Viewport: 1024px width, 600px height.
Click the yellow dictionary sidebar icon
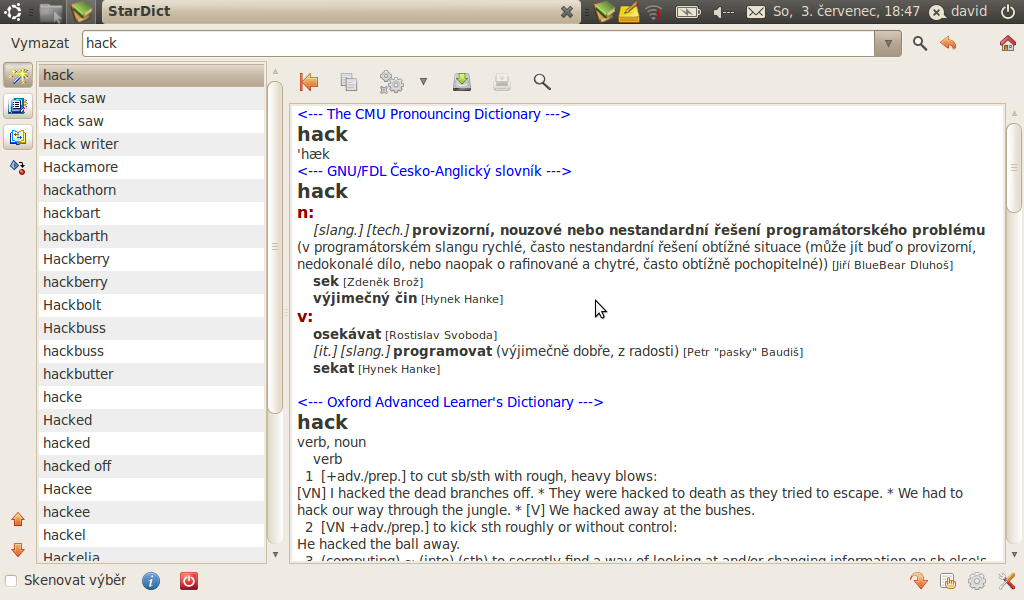click(18, 136)
